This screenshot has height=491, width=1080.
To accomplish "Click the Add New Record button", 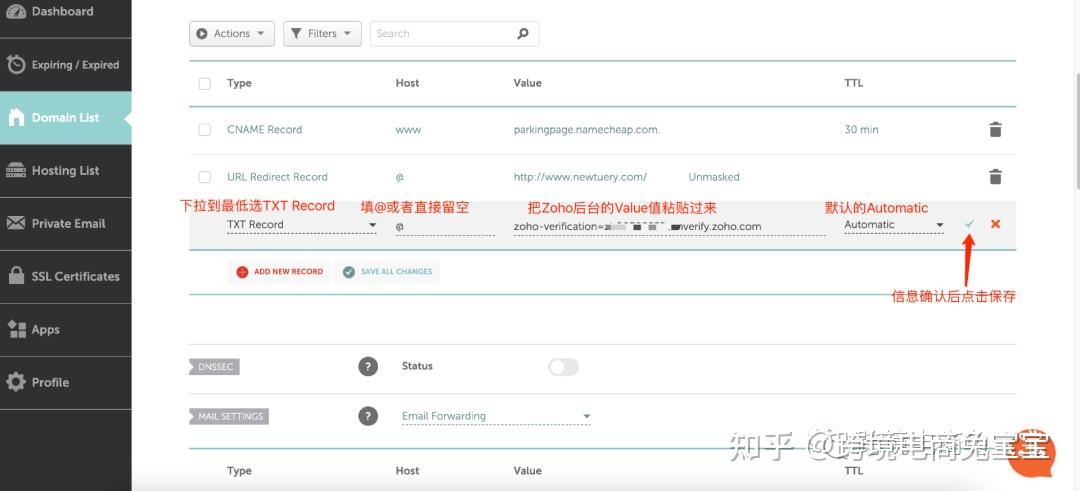I will pos(279,272).
